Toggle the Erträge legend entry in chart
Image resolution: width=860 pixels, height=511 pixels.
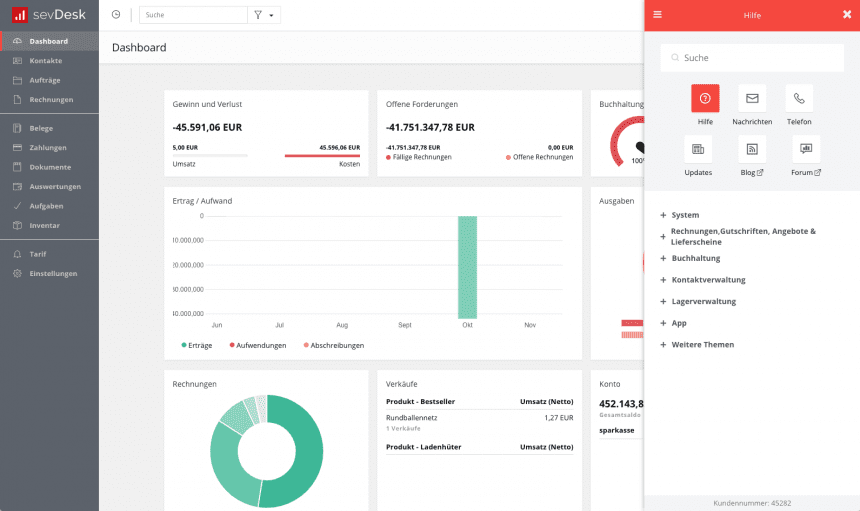click(197, 345)
